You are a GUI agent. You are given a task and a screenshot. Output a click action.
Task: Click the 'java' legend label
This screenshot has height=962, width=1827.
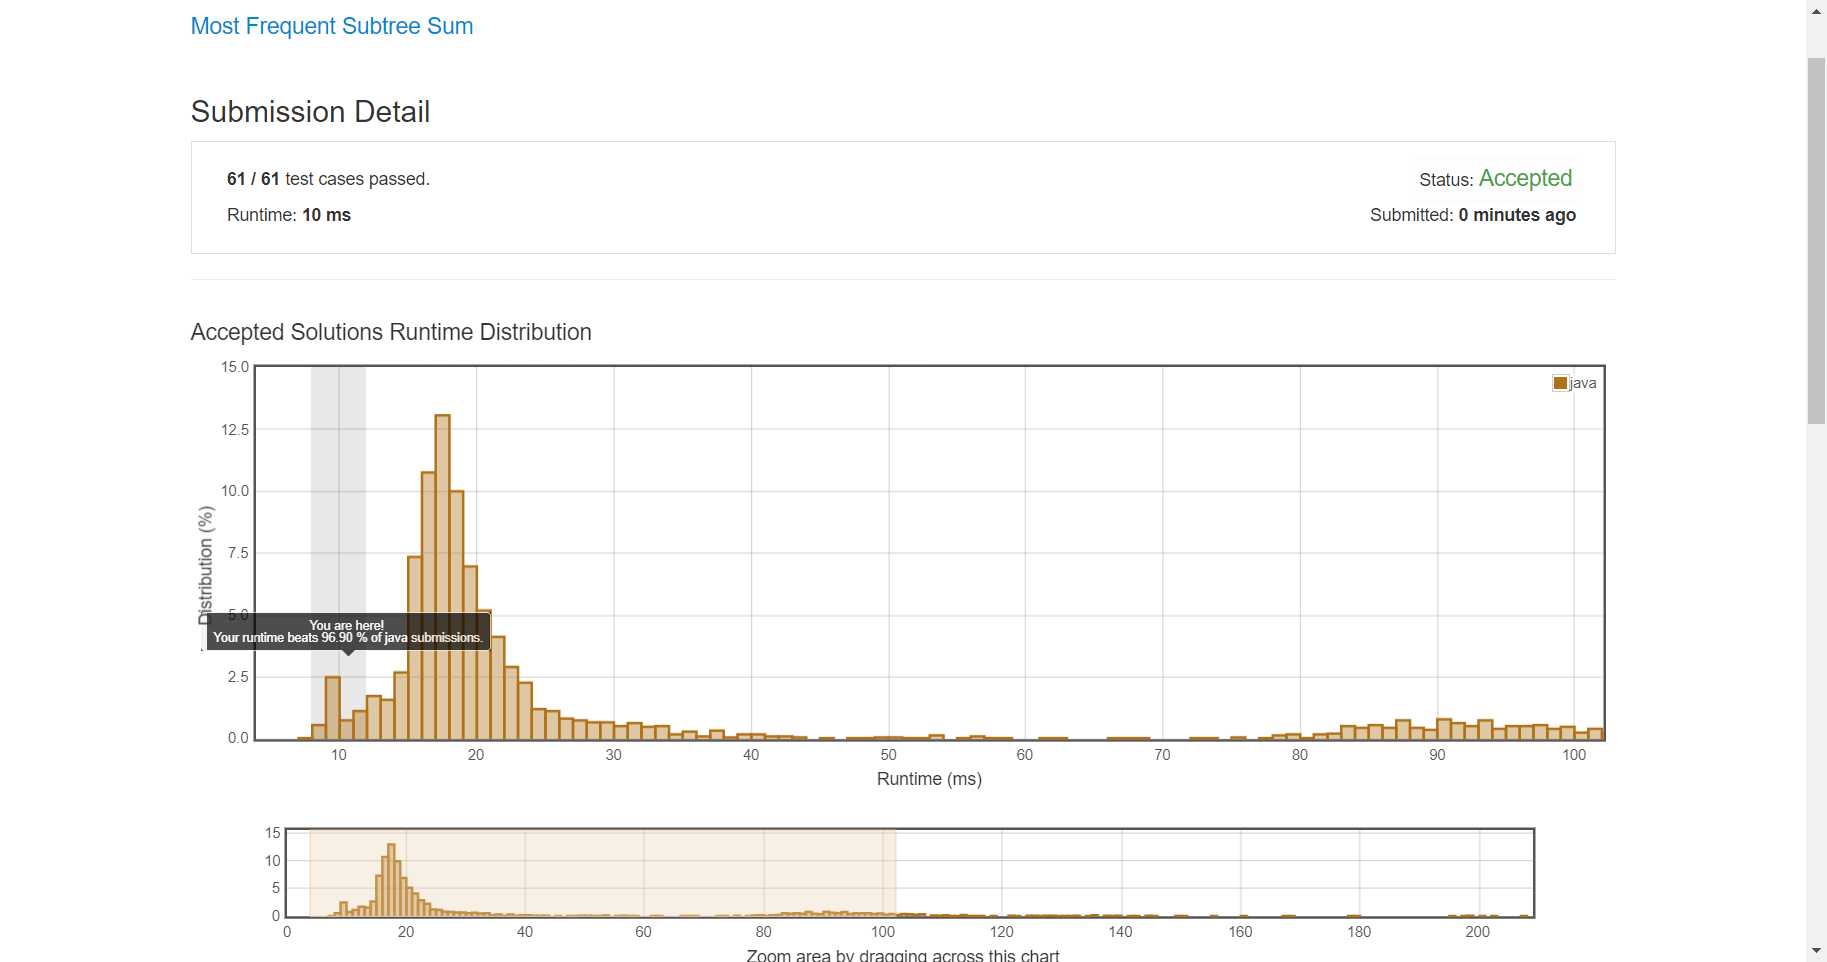(x=1583, y=383)
